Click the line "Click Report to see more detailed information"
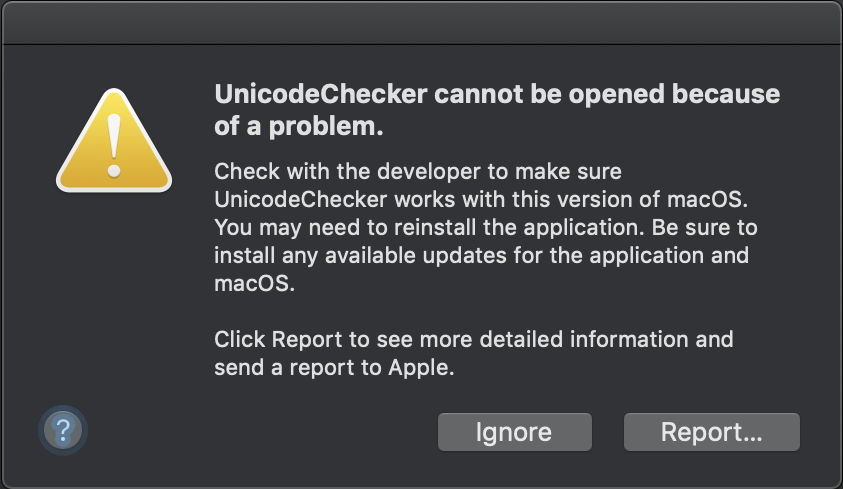 (474, 339)
